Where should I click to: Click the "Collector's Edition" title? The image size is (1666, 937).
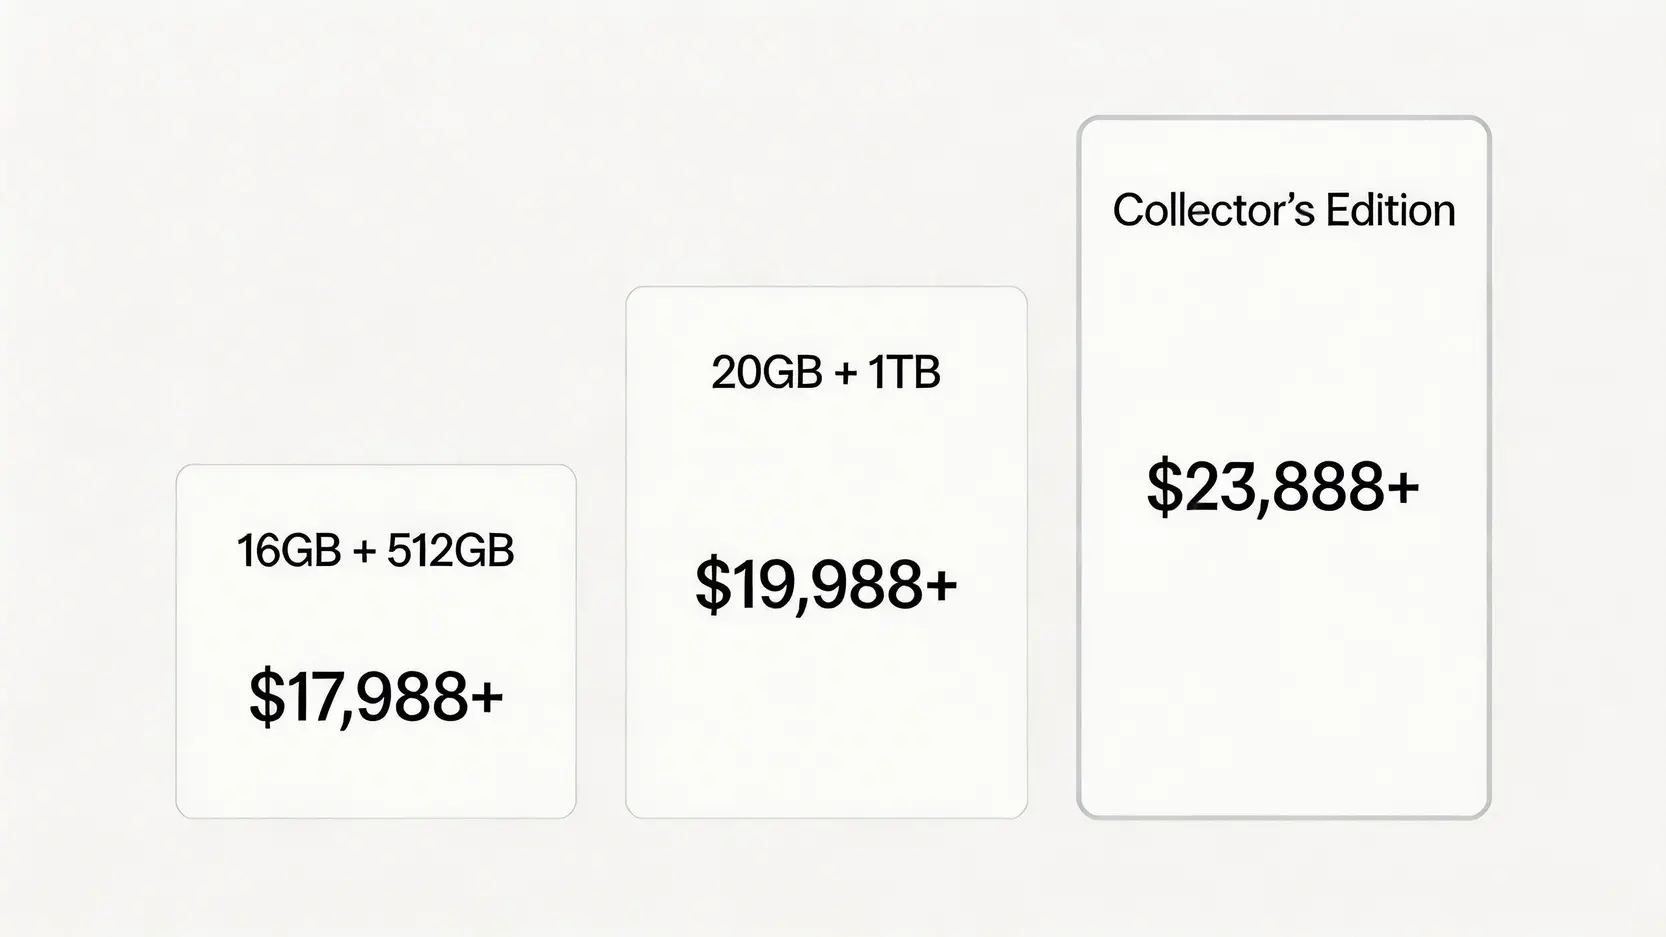[1284, 211]
